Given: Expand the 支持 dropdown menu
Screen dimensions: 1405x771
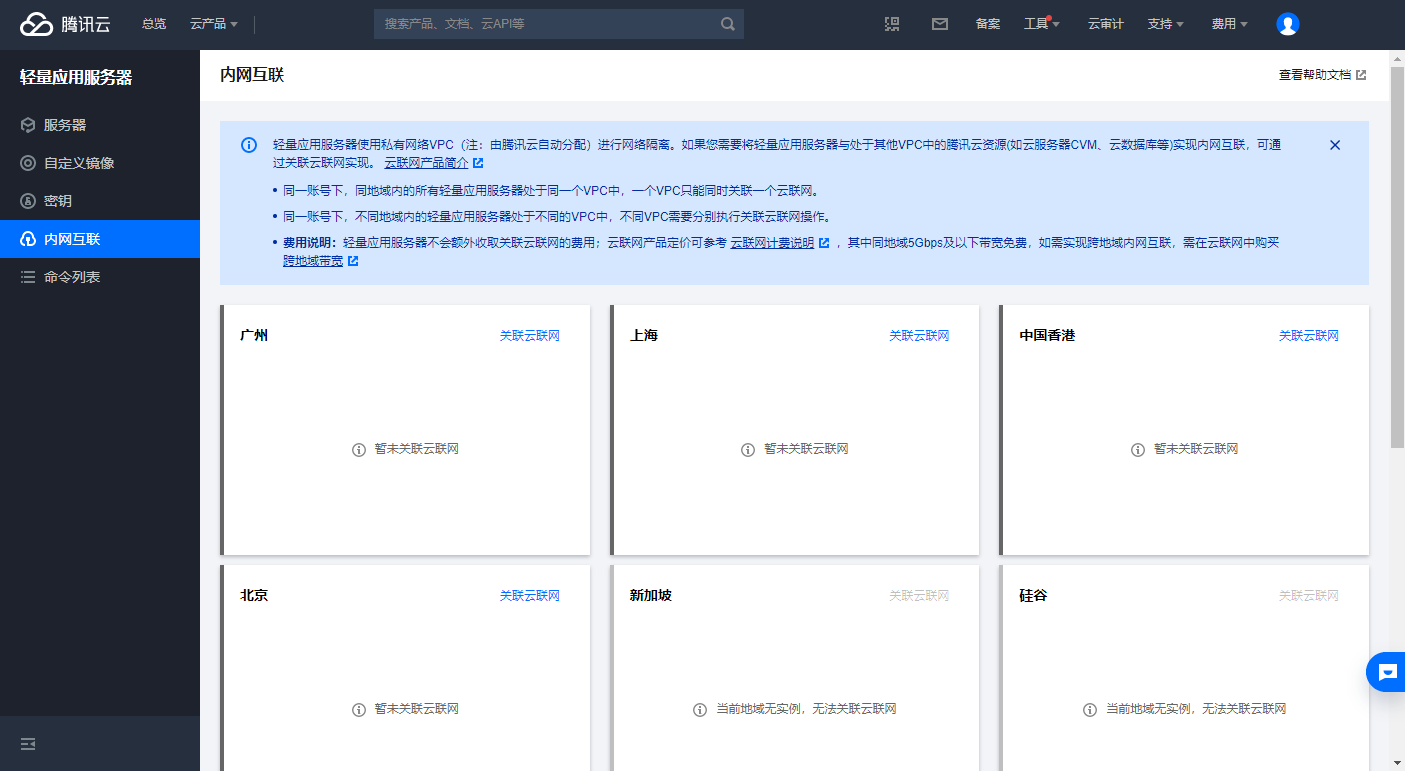Looking at the screenshot, I should coord(1165,24).
